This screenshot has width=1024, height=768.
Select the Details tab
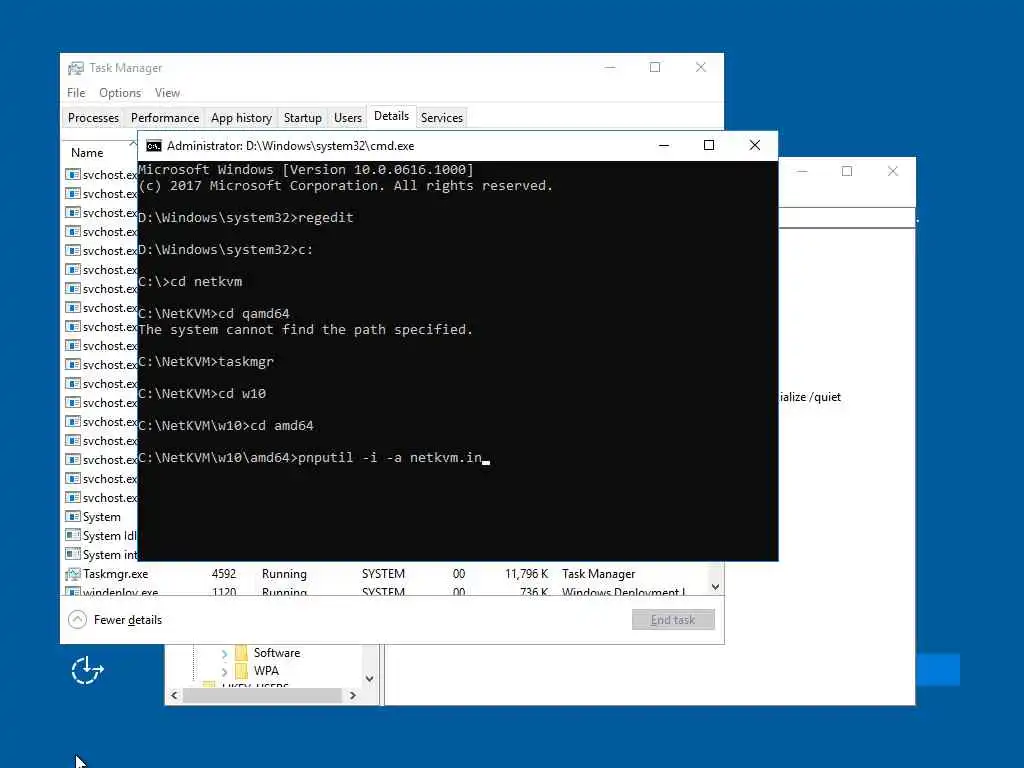coord(391,116)
